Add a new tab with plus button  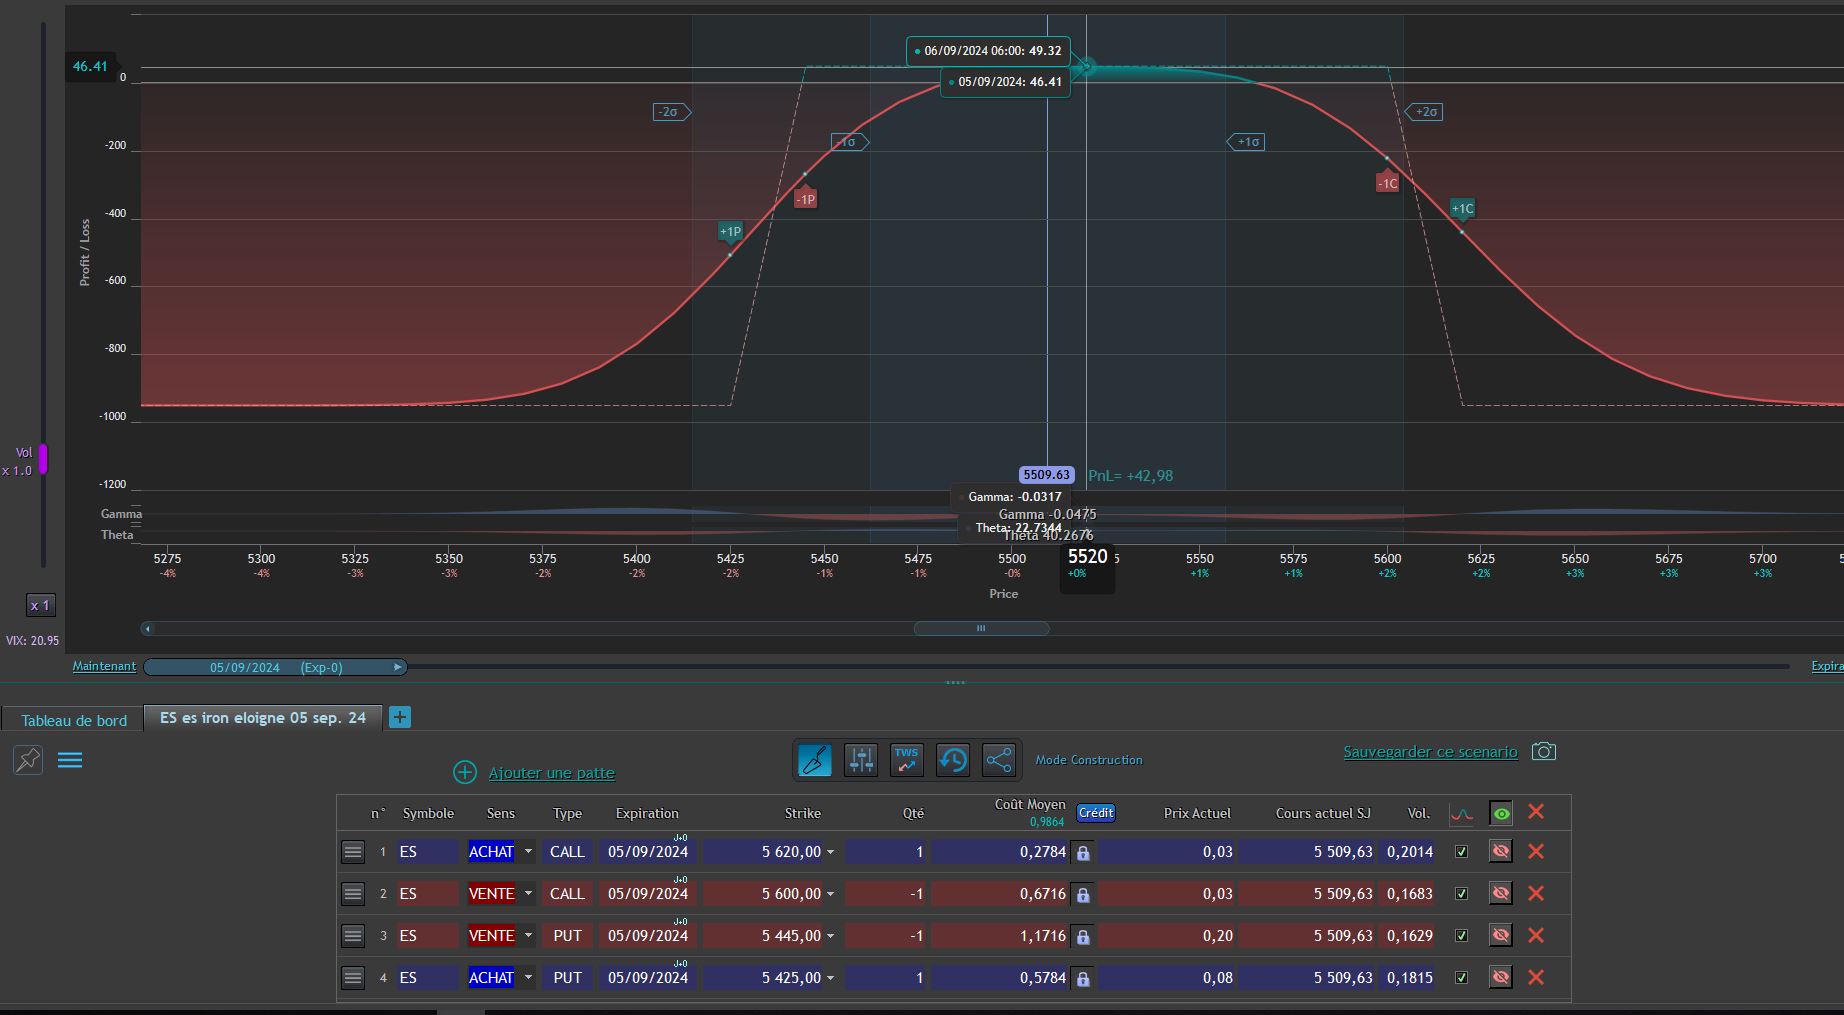[x=400, y=717]
